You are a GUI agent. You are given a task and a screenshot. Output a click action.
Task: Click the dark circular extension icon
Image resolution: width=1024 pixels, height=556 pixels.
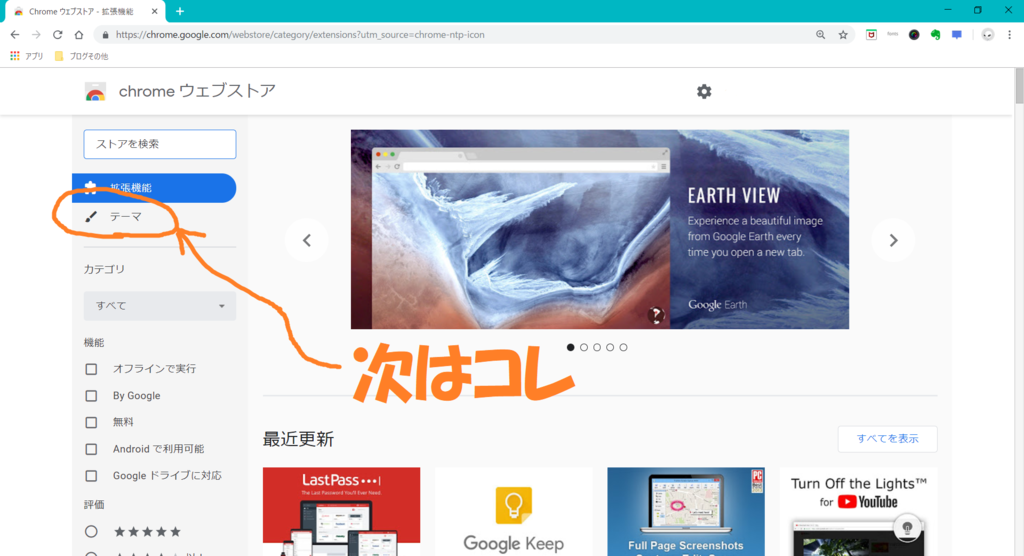coord(914,35)
